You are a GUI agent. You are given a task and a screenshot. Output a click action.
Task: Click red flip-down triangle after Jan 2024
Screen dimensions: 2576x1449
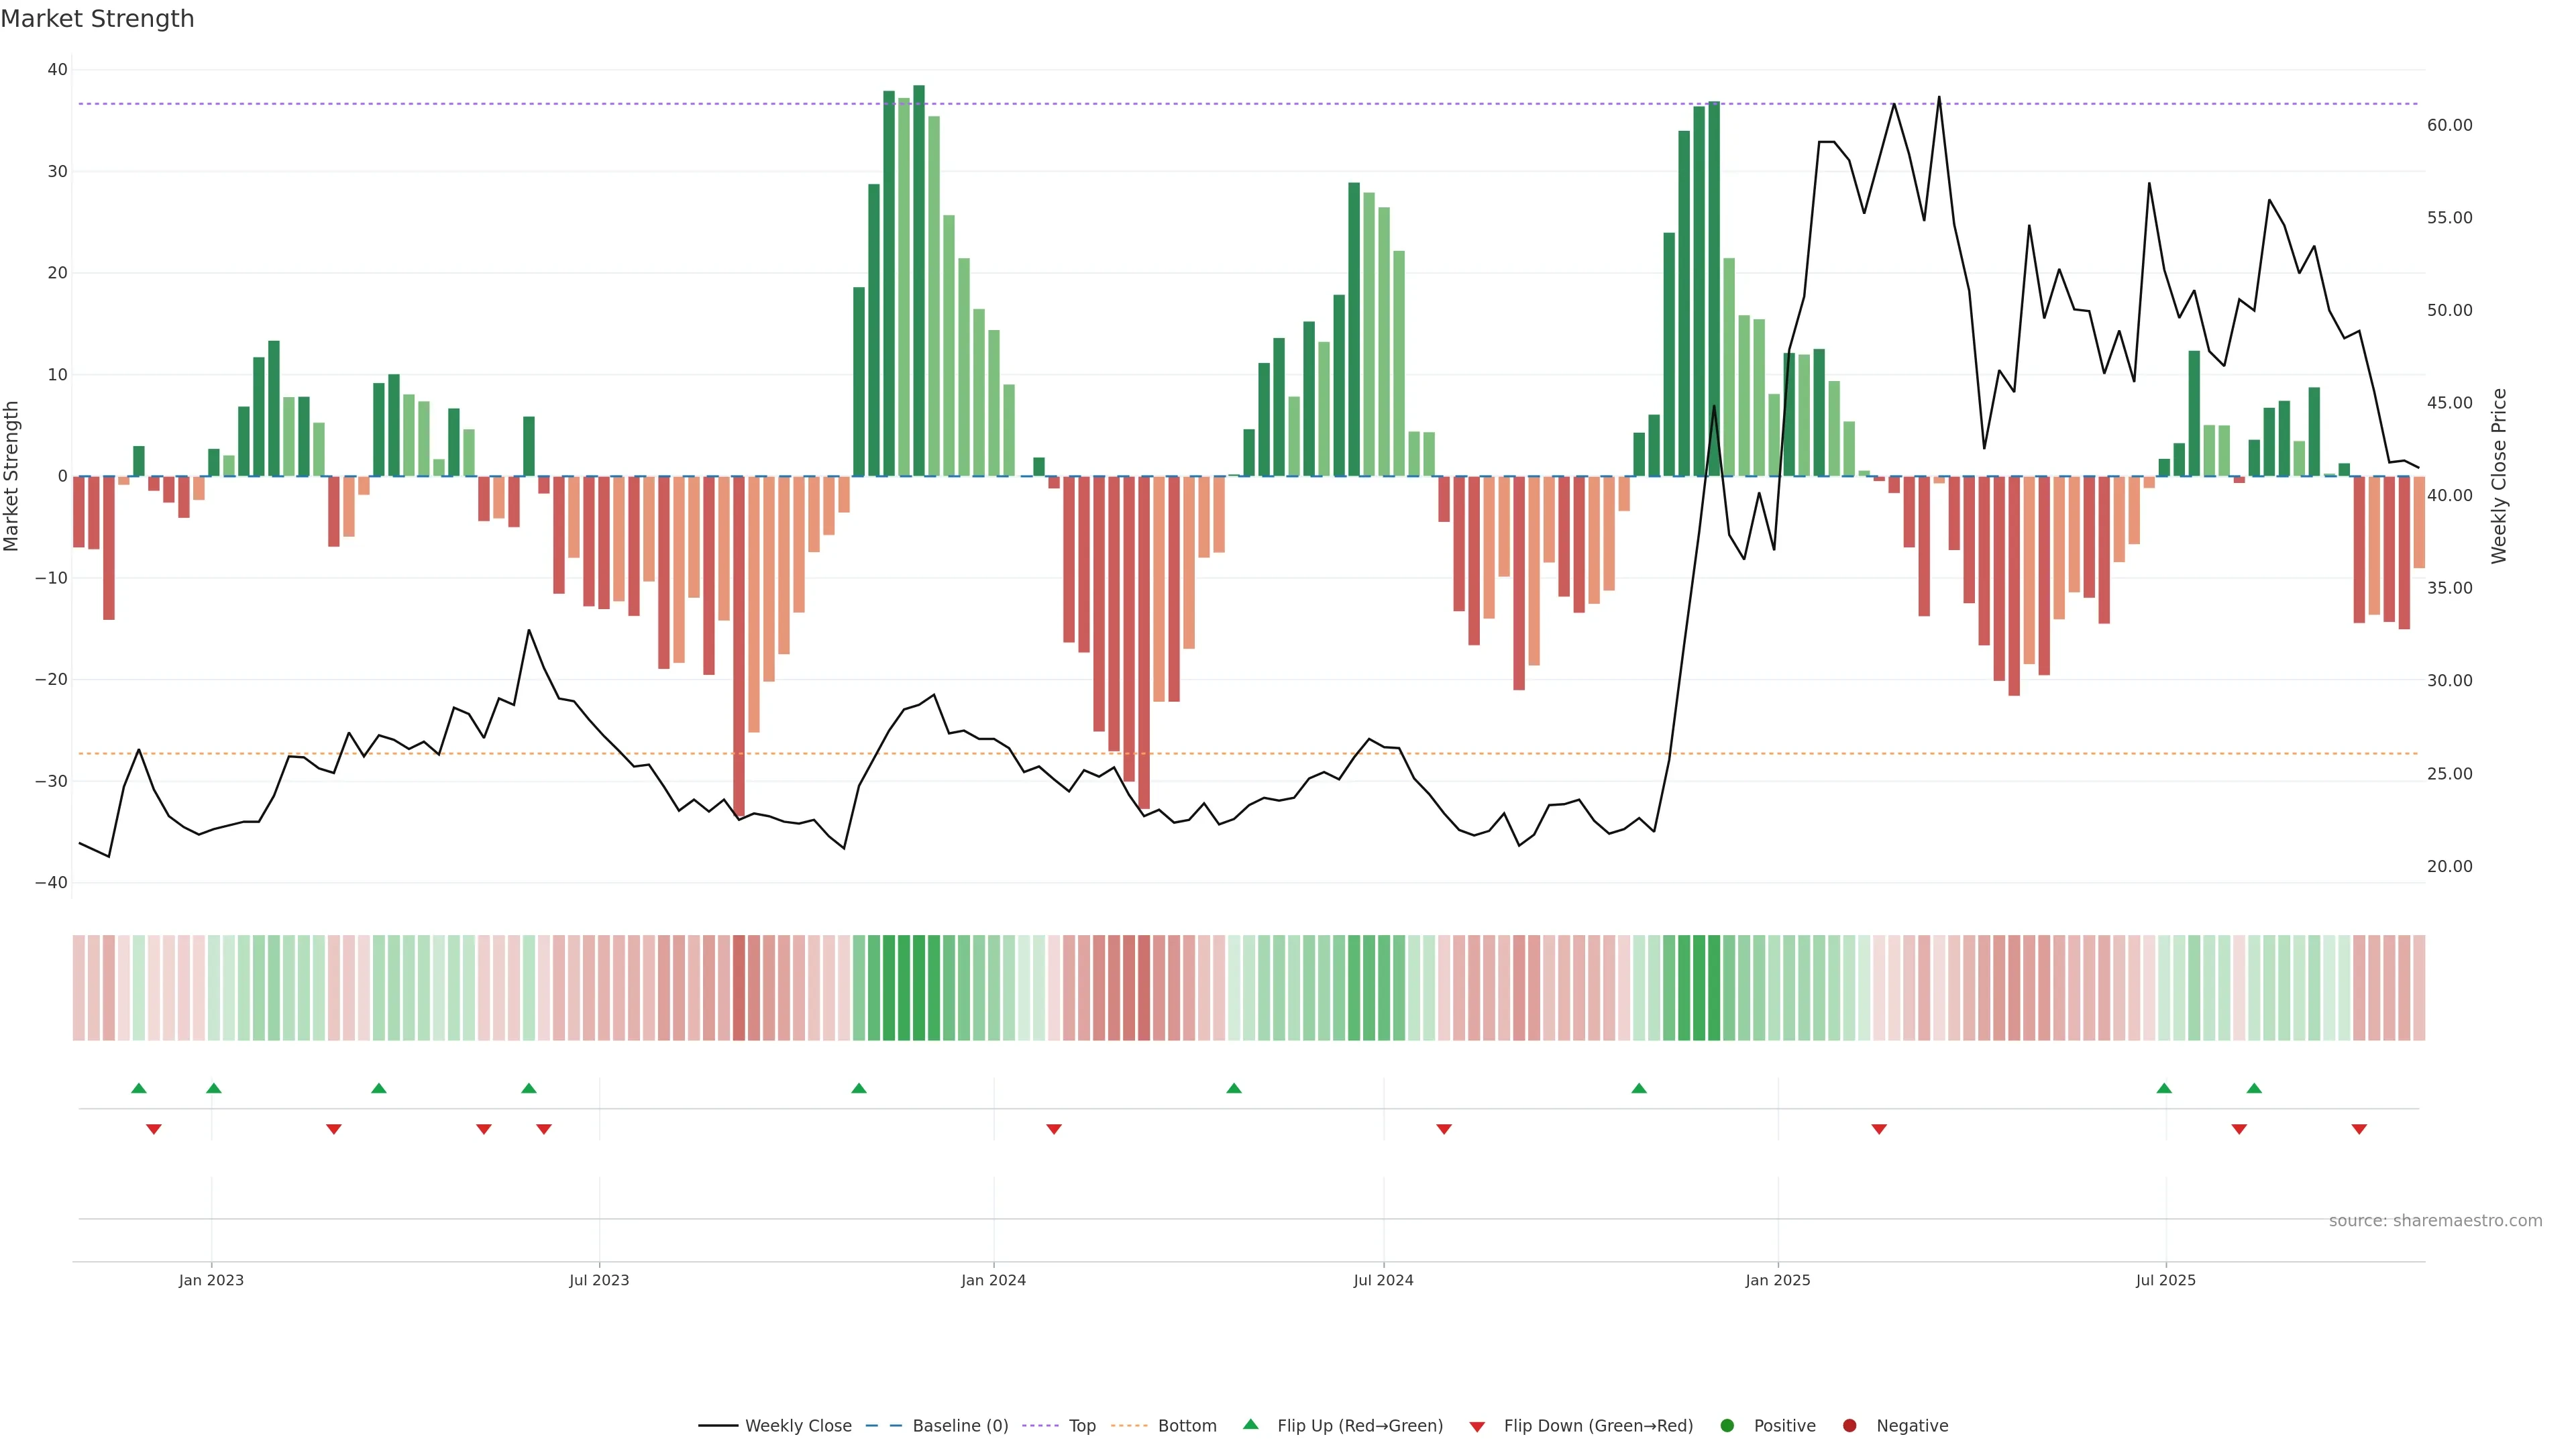1054,1129
